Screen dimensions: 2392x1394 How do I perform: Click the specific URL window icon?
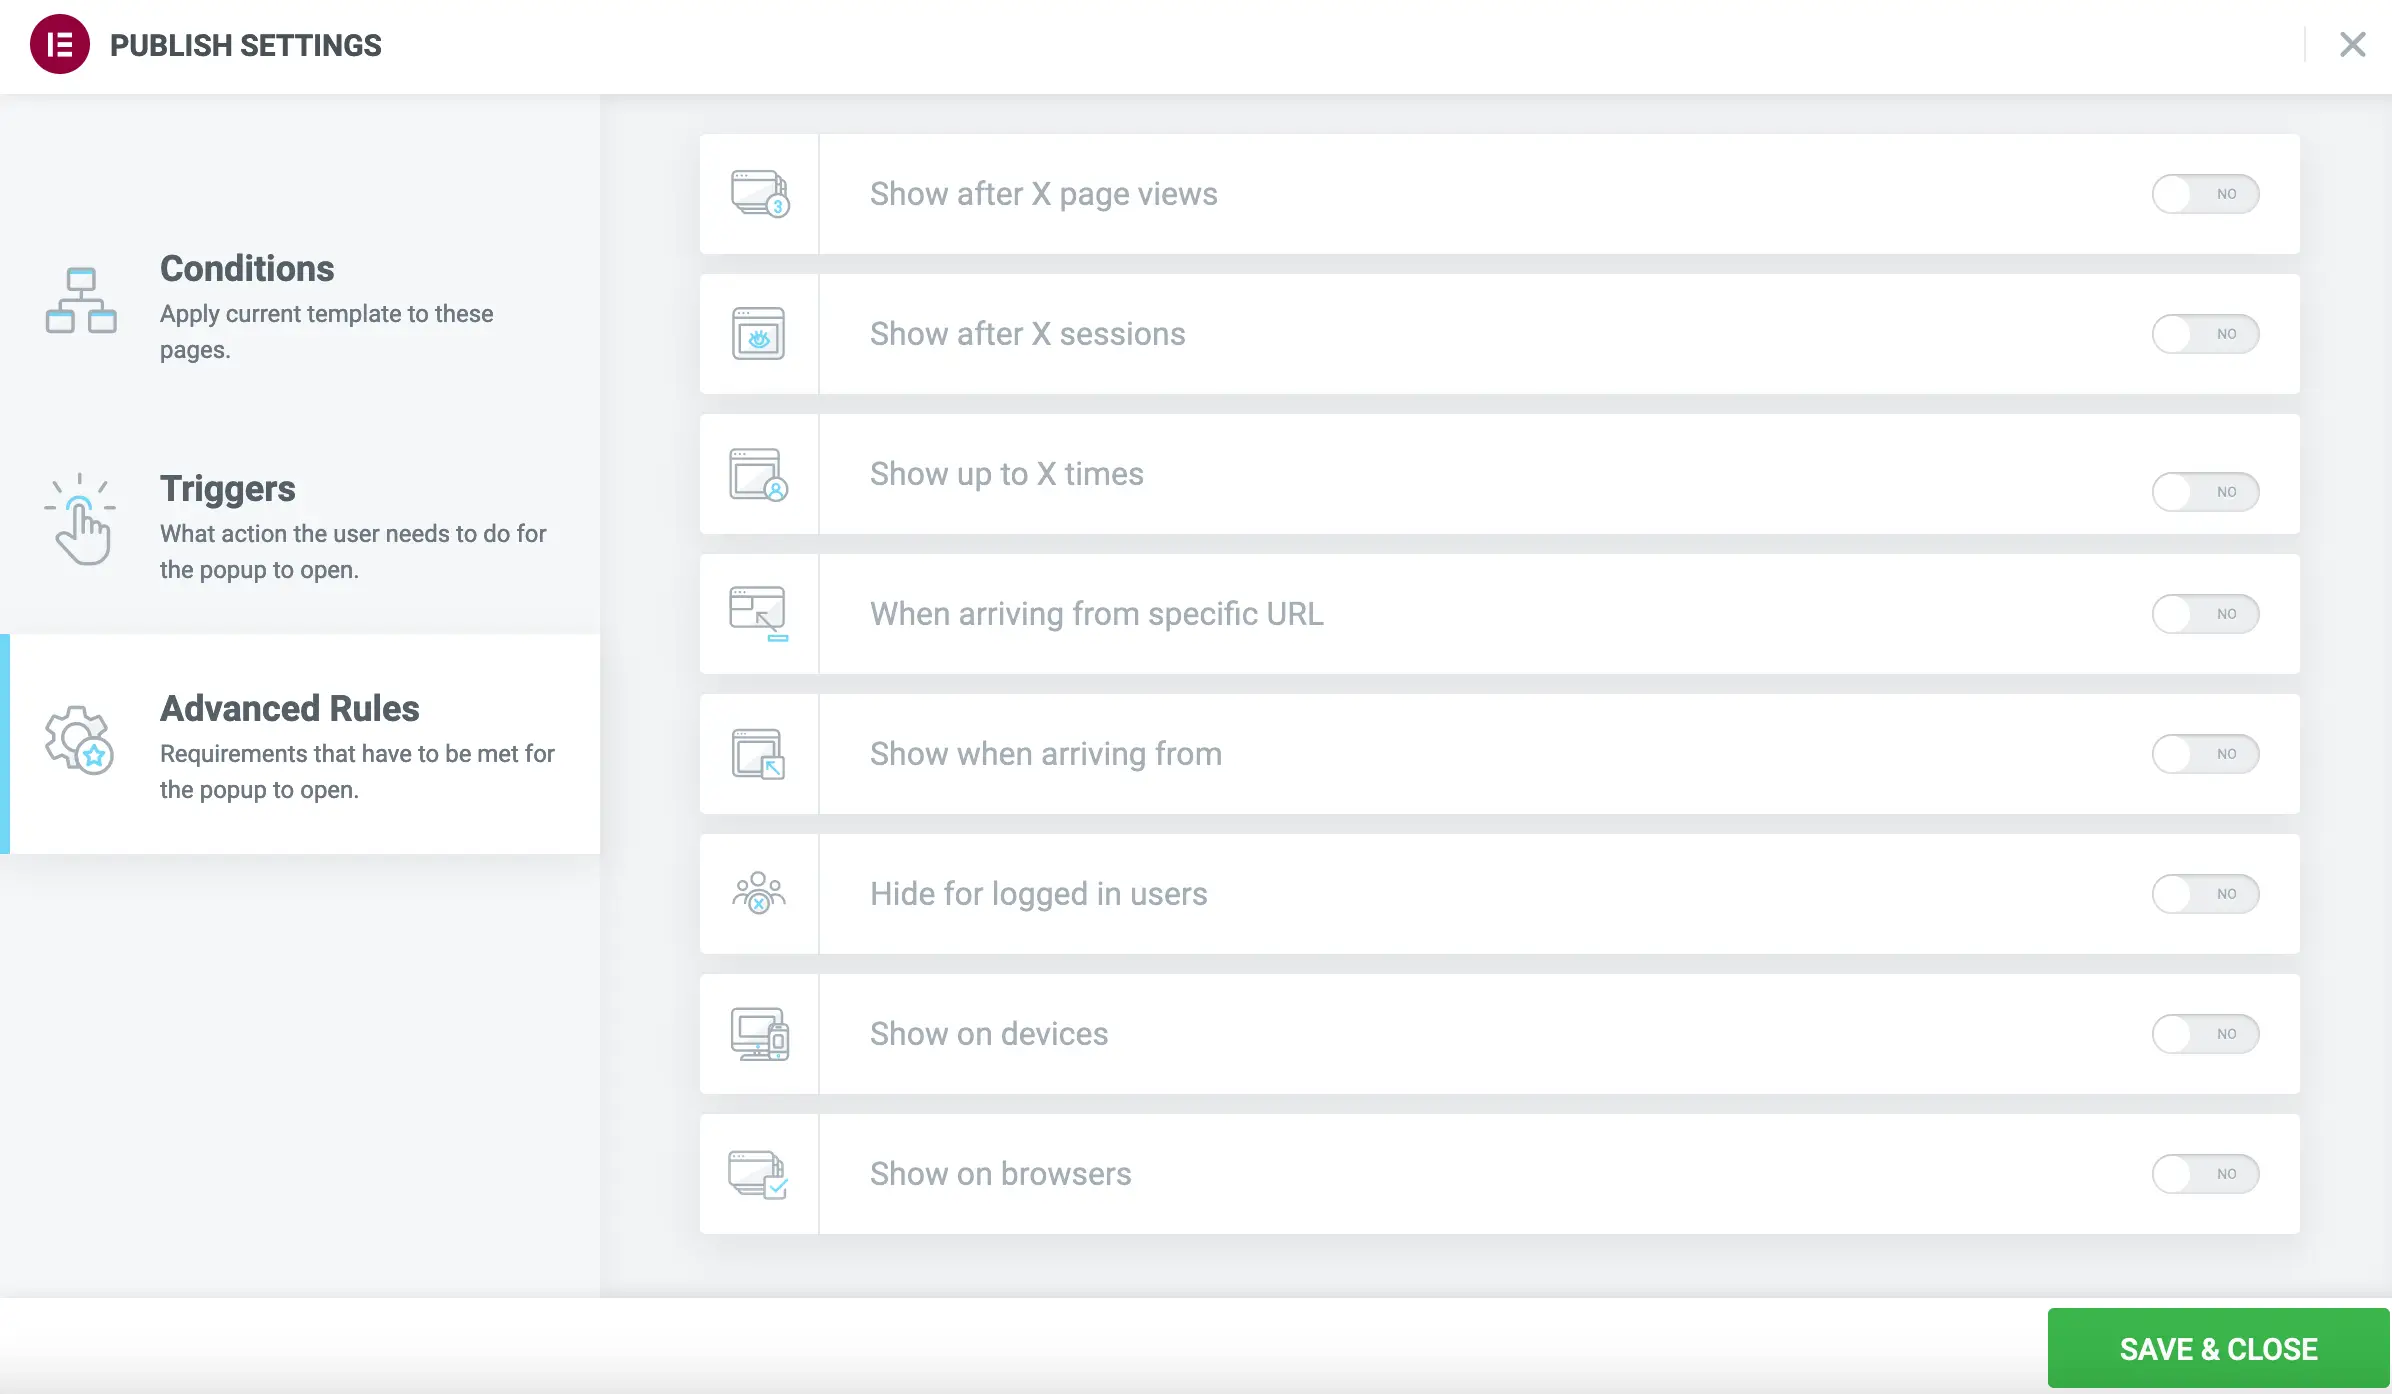[x=760, y=613]
